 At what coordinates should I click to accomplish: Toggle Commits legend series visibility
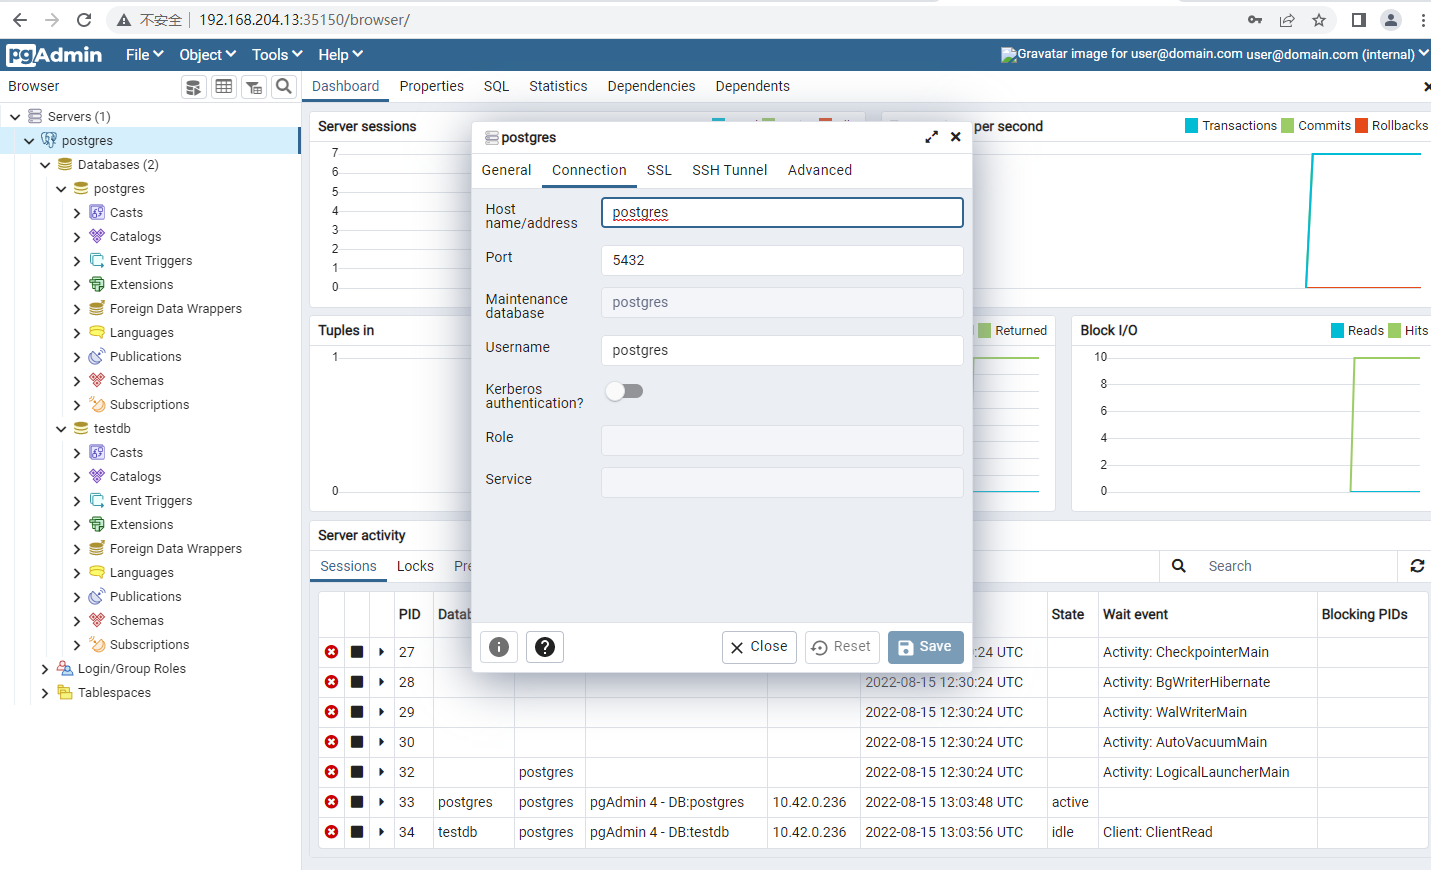[x=1316, y=126]
